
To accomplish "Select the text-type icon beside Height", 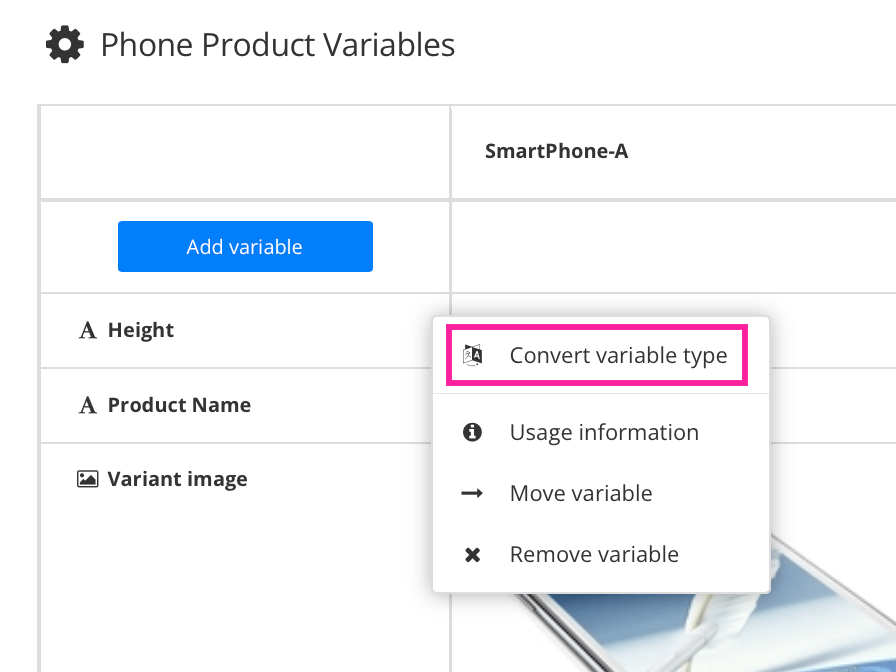I will (88, 329).
